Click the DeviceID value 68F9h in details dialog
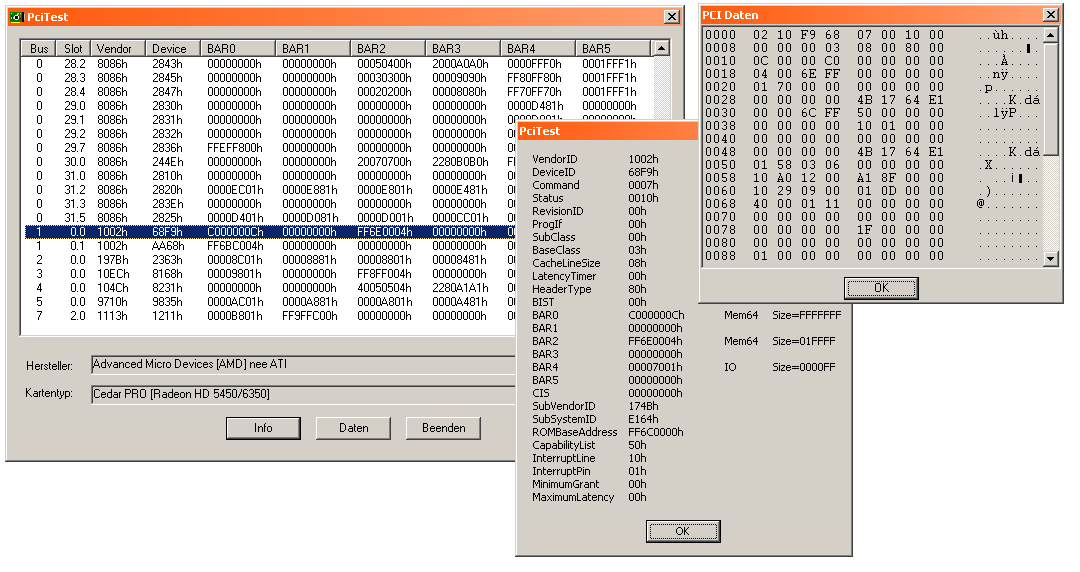The height and width of the screenshot is (572, 1080). 643,172
